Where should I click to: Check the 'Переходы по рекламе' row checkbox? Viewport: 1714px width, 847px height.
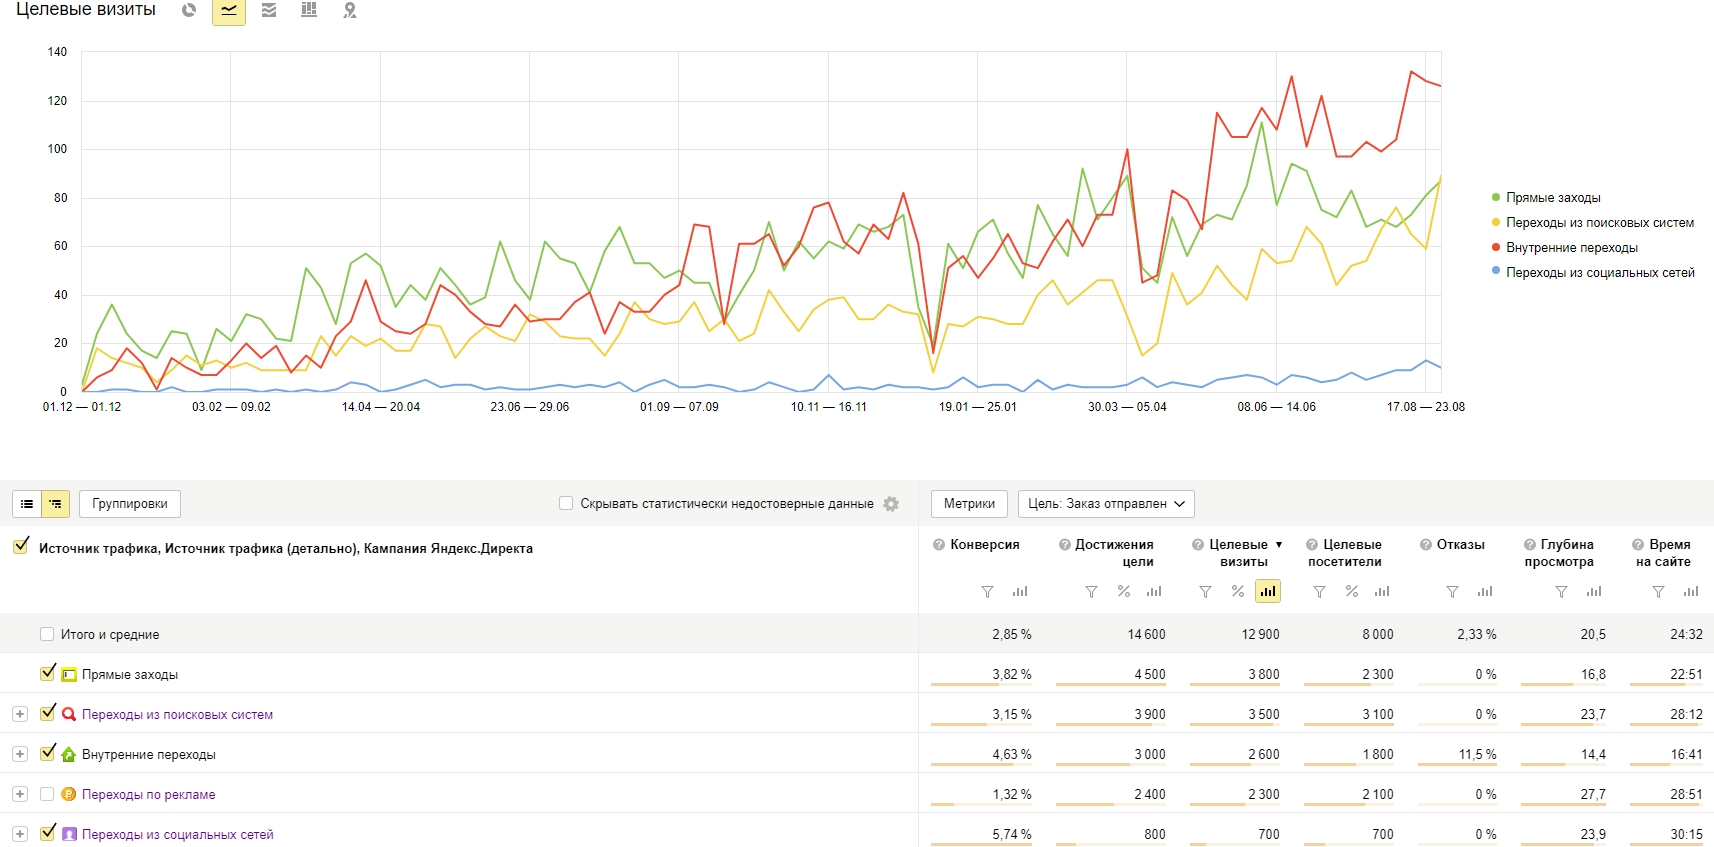click(46, 794)
